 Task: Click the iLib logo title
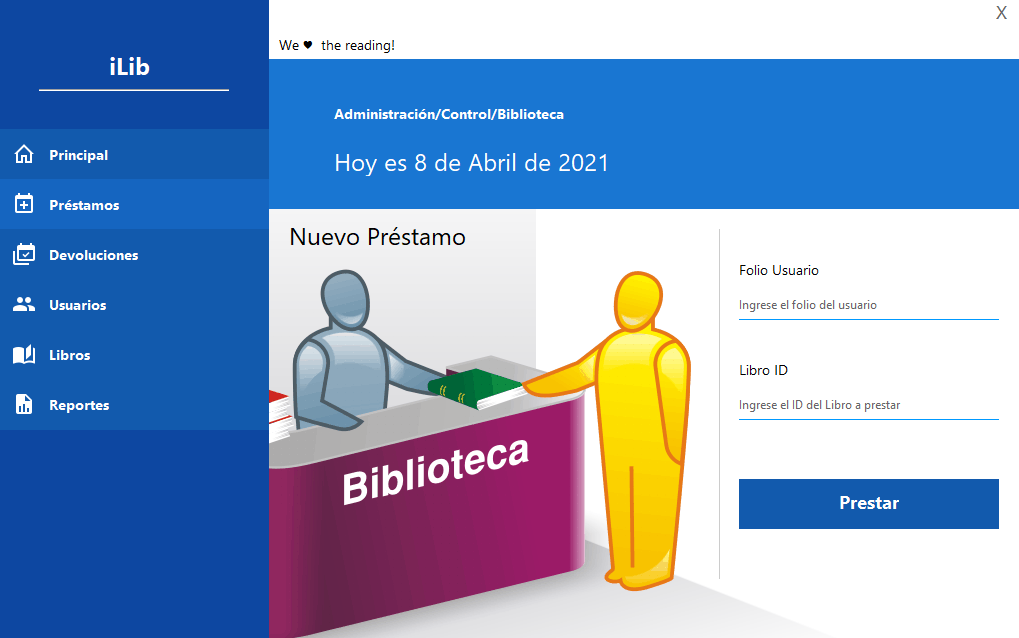[129, 67]
